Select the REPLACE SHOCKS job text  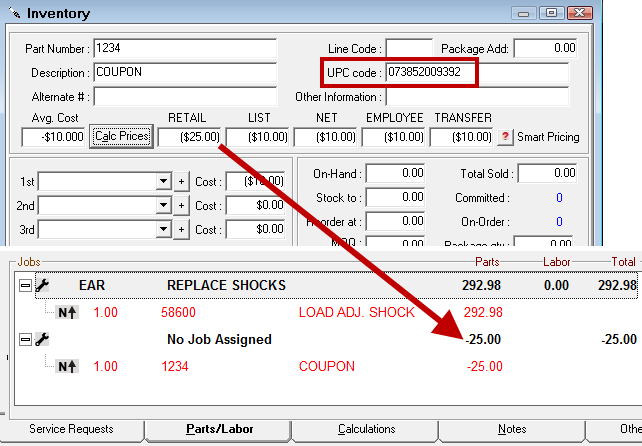(x=226, y=285)
